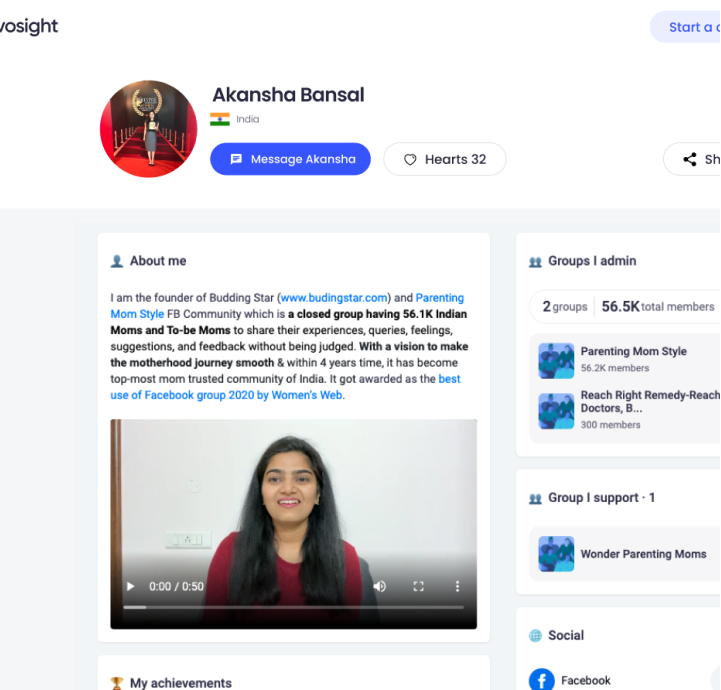Image resolution: width=721 pixels, height=690 pixels.
Task: Click the person icon beside About me
Action: (117, 261)
